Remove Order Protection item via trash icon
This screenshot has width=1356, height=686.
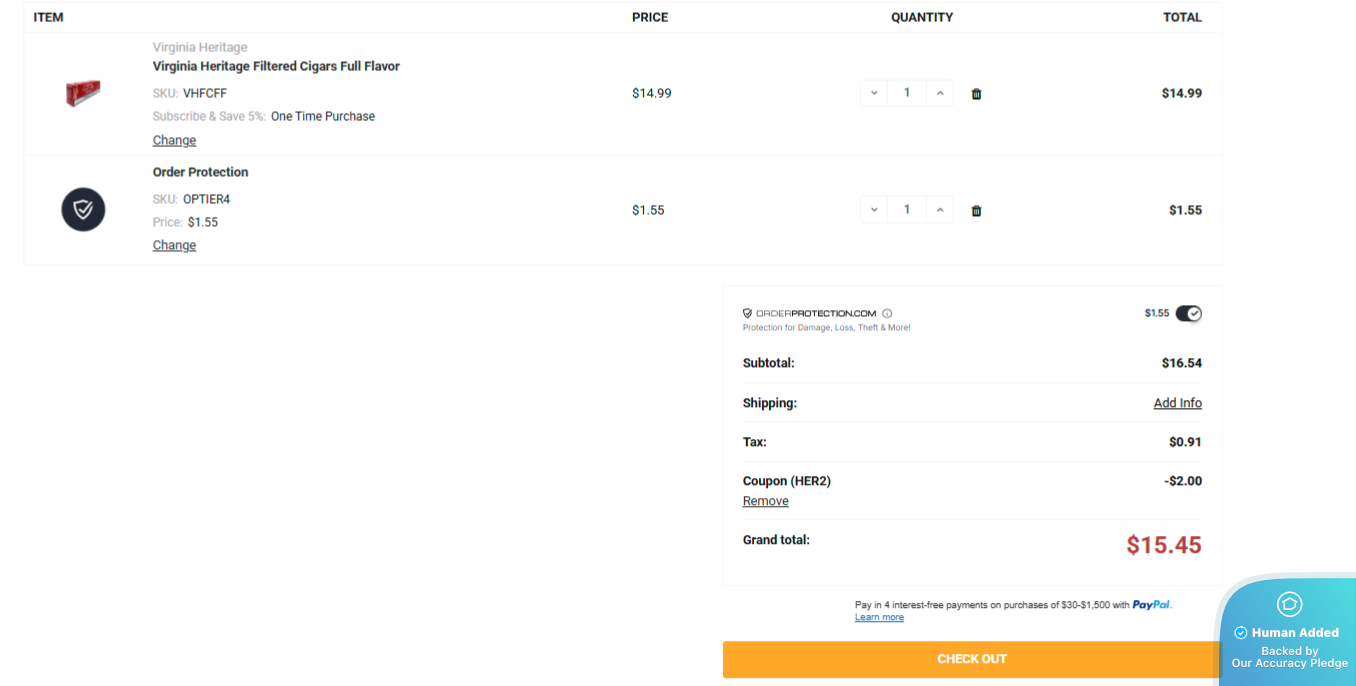pos(976,211)
